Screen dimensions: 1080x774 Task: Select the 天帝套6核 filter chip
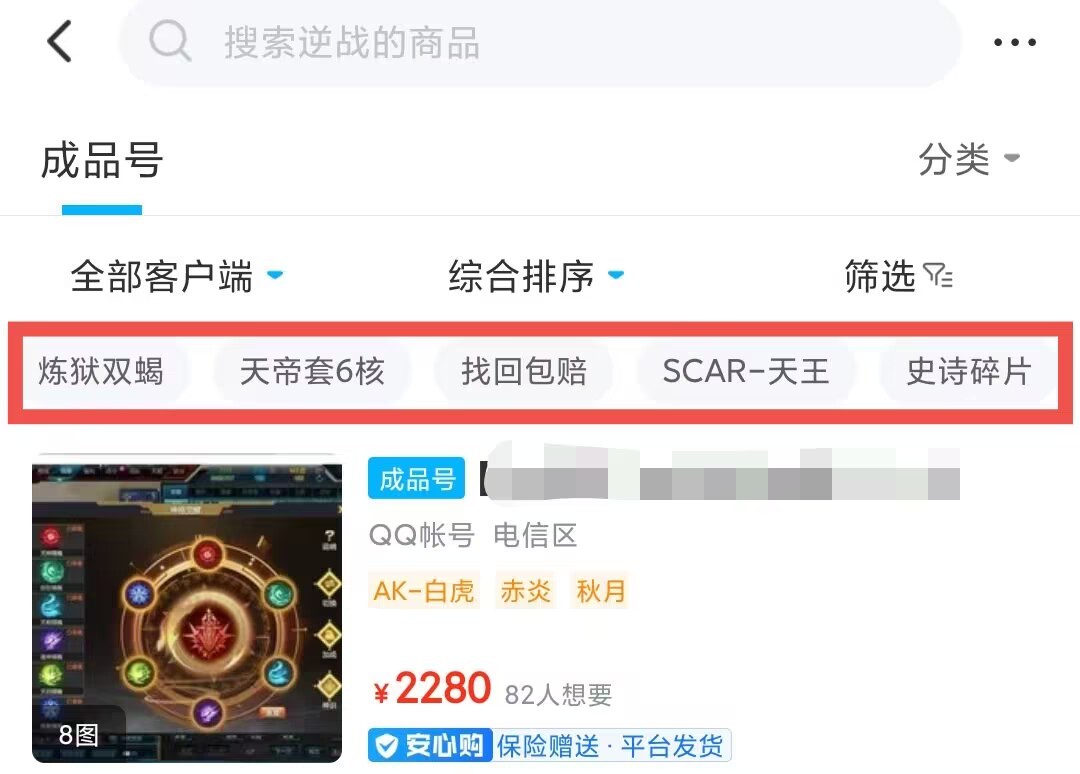pyautogui.click(x=312, y=371)
